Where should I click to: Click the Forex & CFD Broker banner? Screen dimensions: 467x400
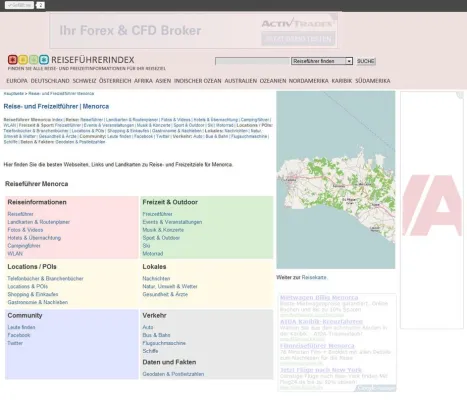pyautogui.click(x=193, y=31)
